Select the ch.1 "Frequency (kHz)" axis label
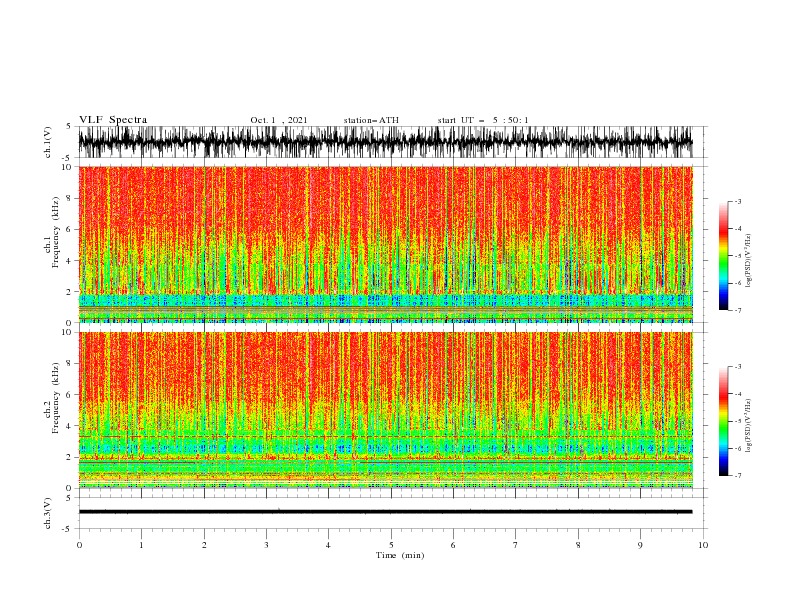This screenshot has height=612, width=792. pos(56,232)
